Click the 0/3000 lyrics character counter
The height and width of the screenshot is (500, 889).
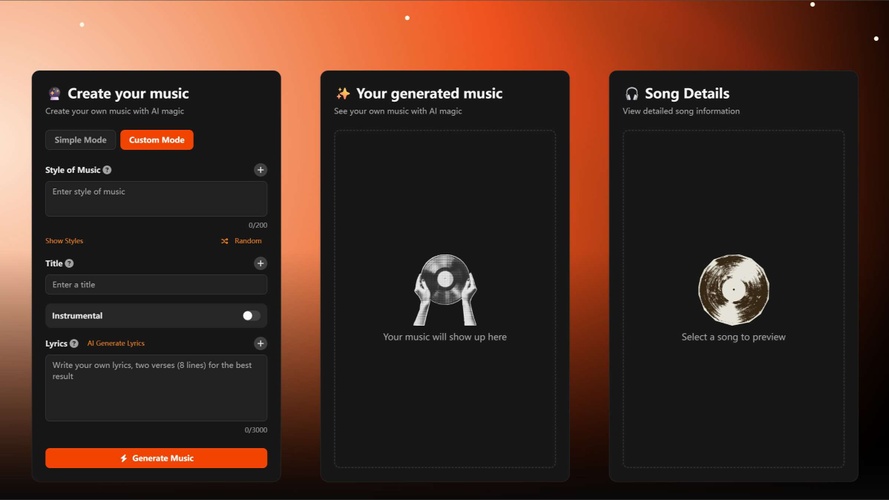tap(256, 430)
